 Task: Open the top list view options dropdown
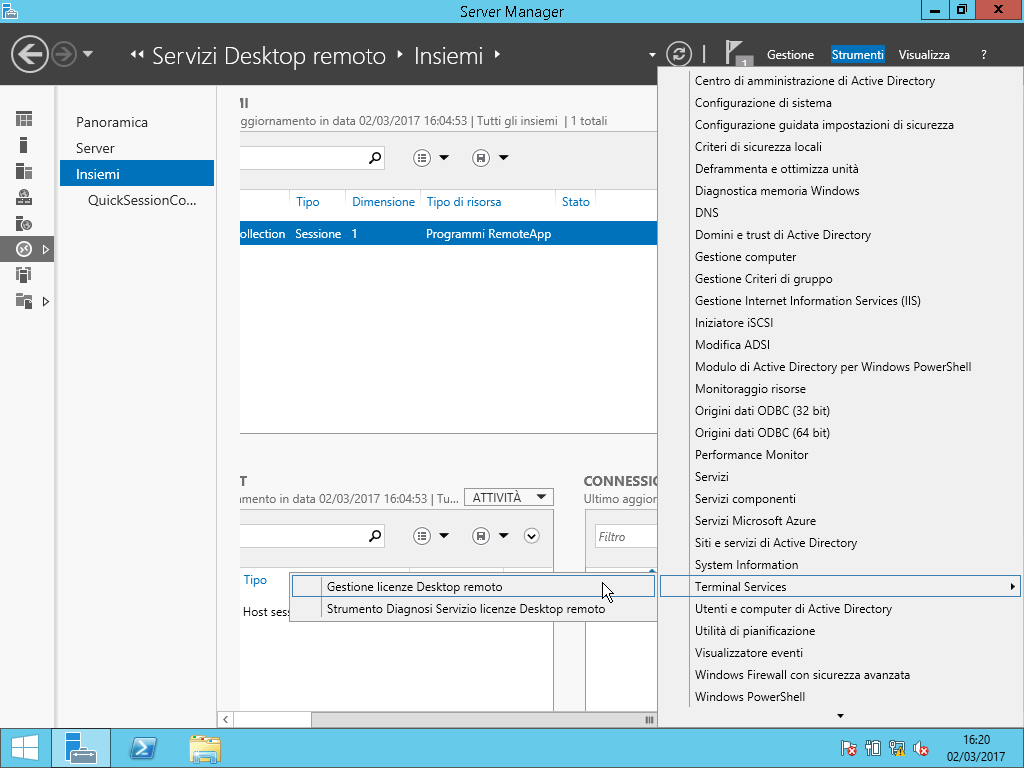tap(431, 158)
